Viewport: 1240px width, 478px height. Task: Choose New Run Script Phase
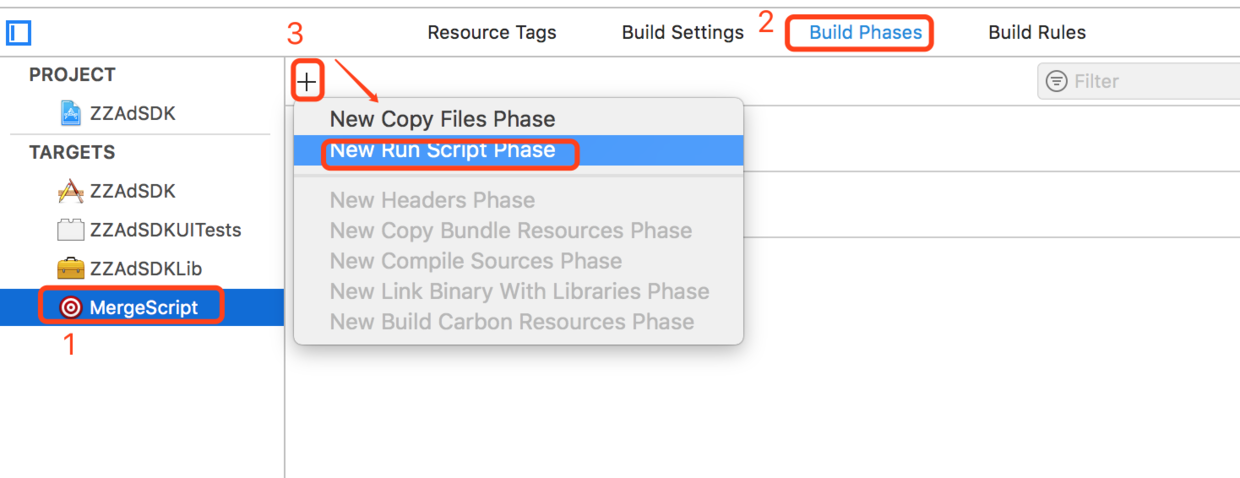(x=442, y=151)
